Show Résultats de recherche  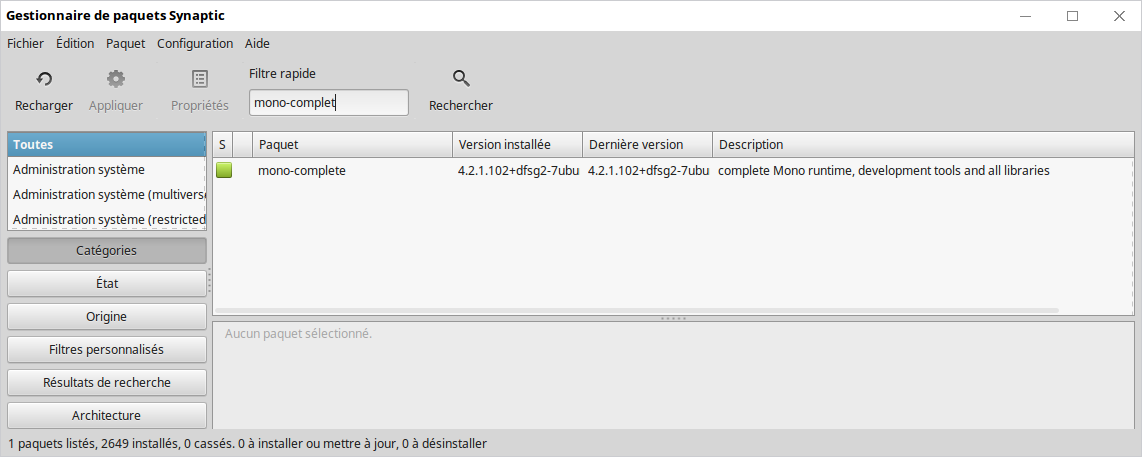tap(107, 382)
